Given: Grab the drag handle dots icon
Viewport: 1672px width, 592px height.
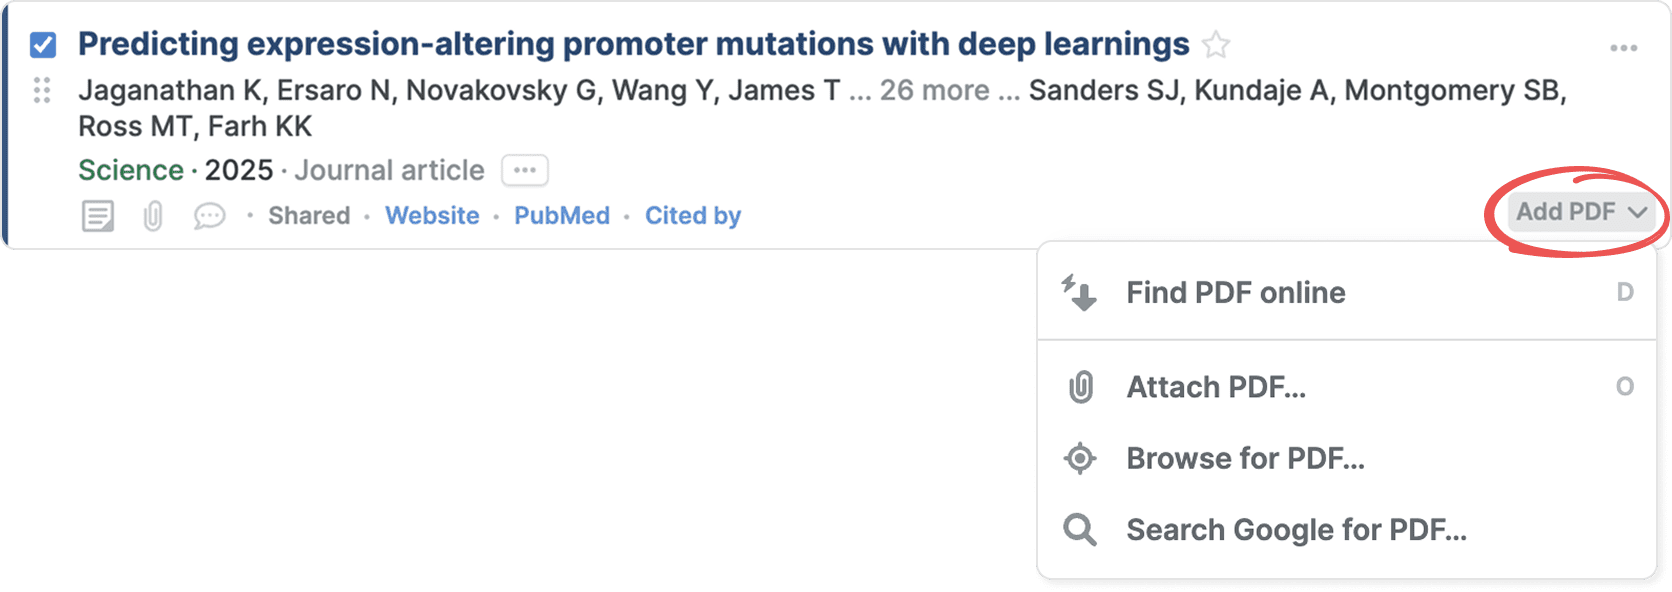Looking at the screenshot, I should [x=42, y=90].
